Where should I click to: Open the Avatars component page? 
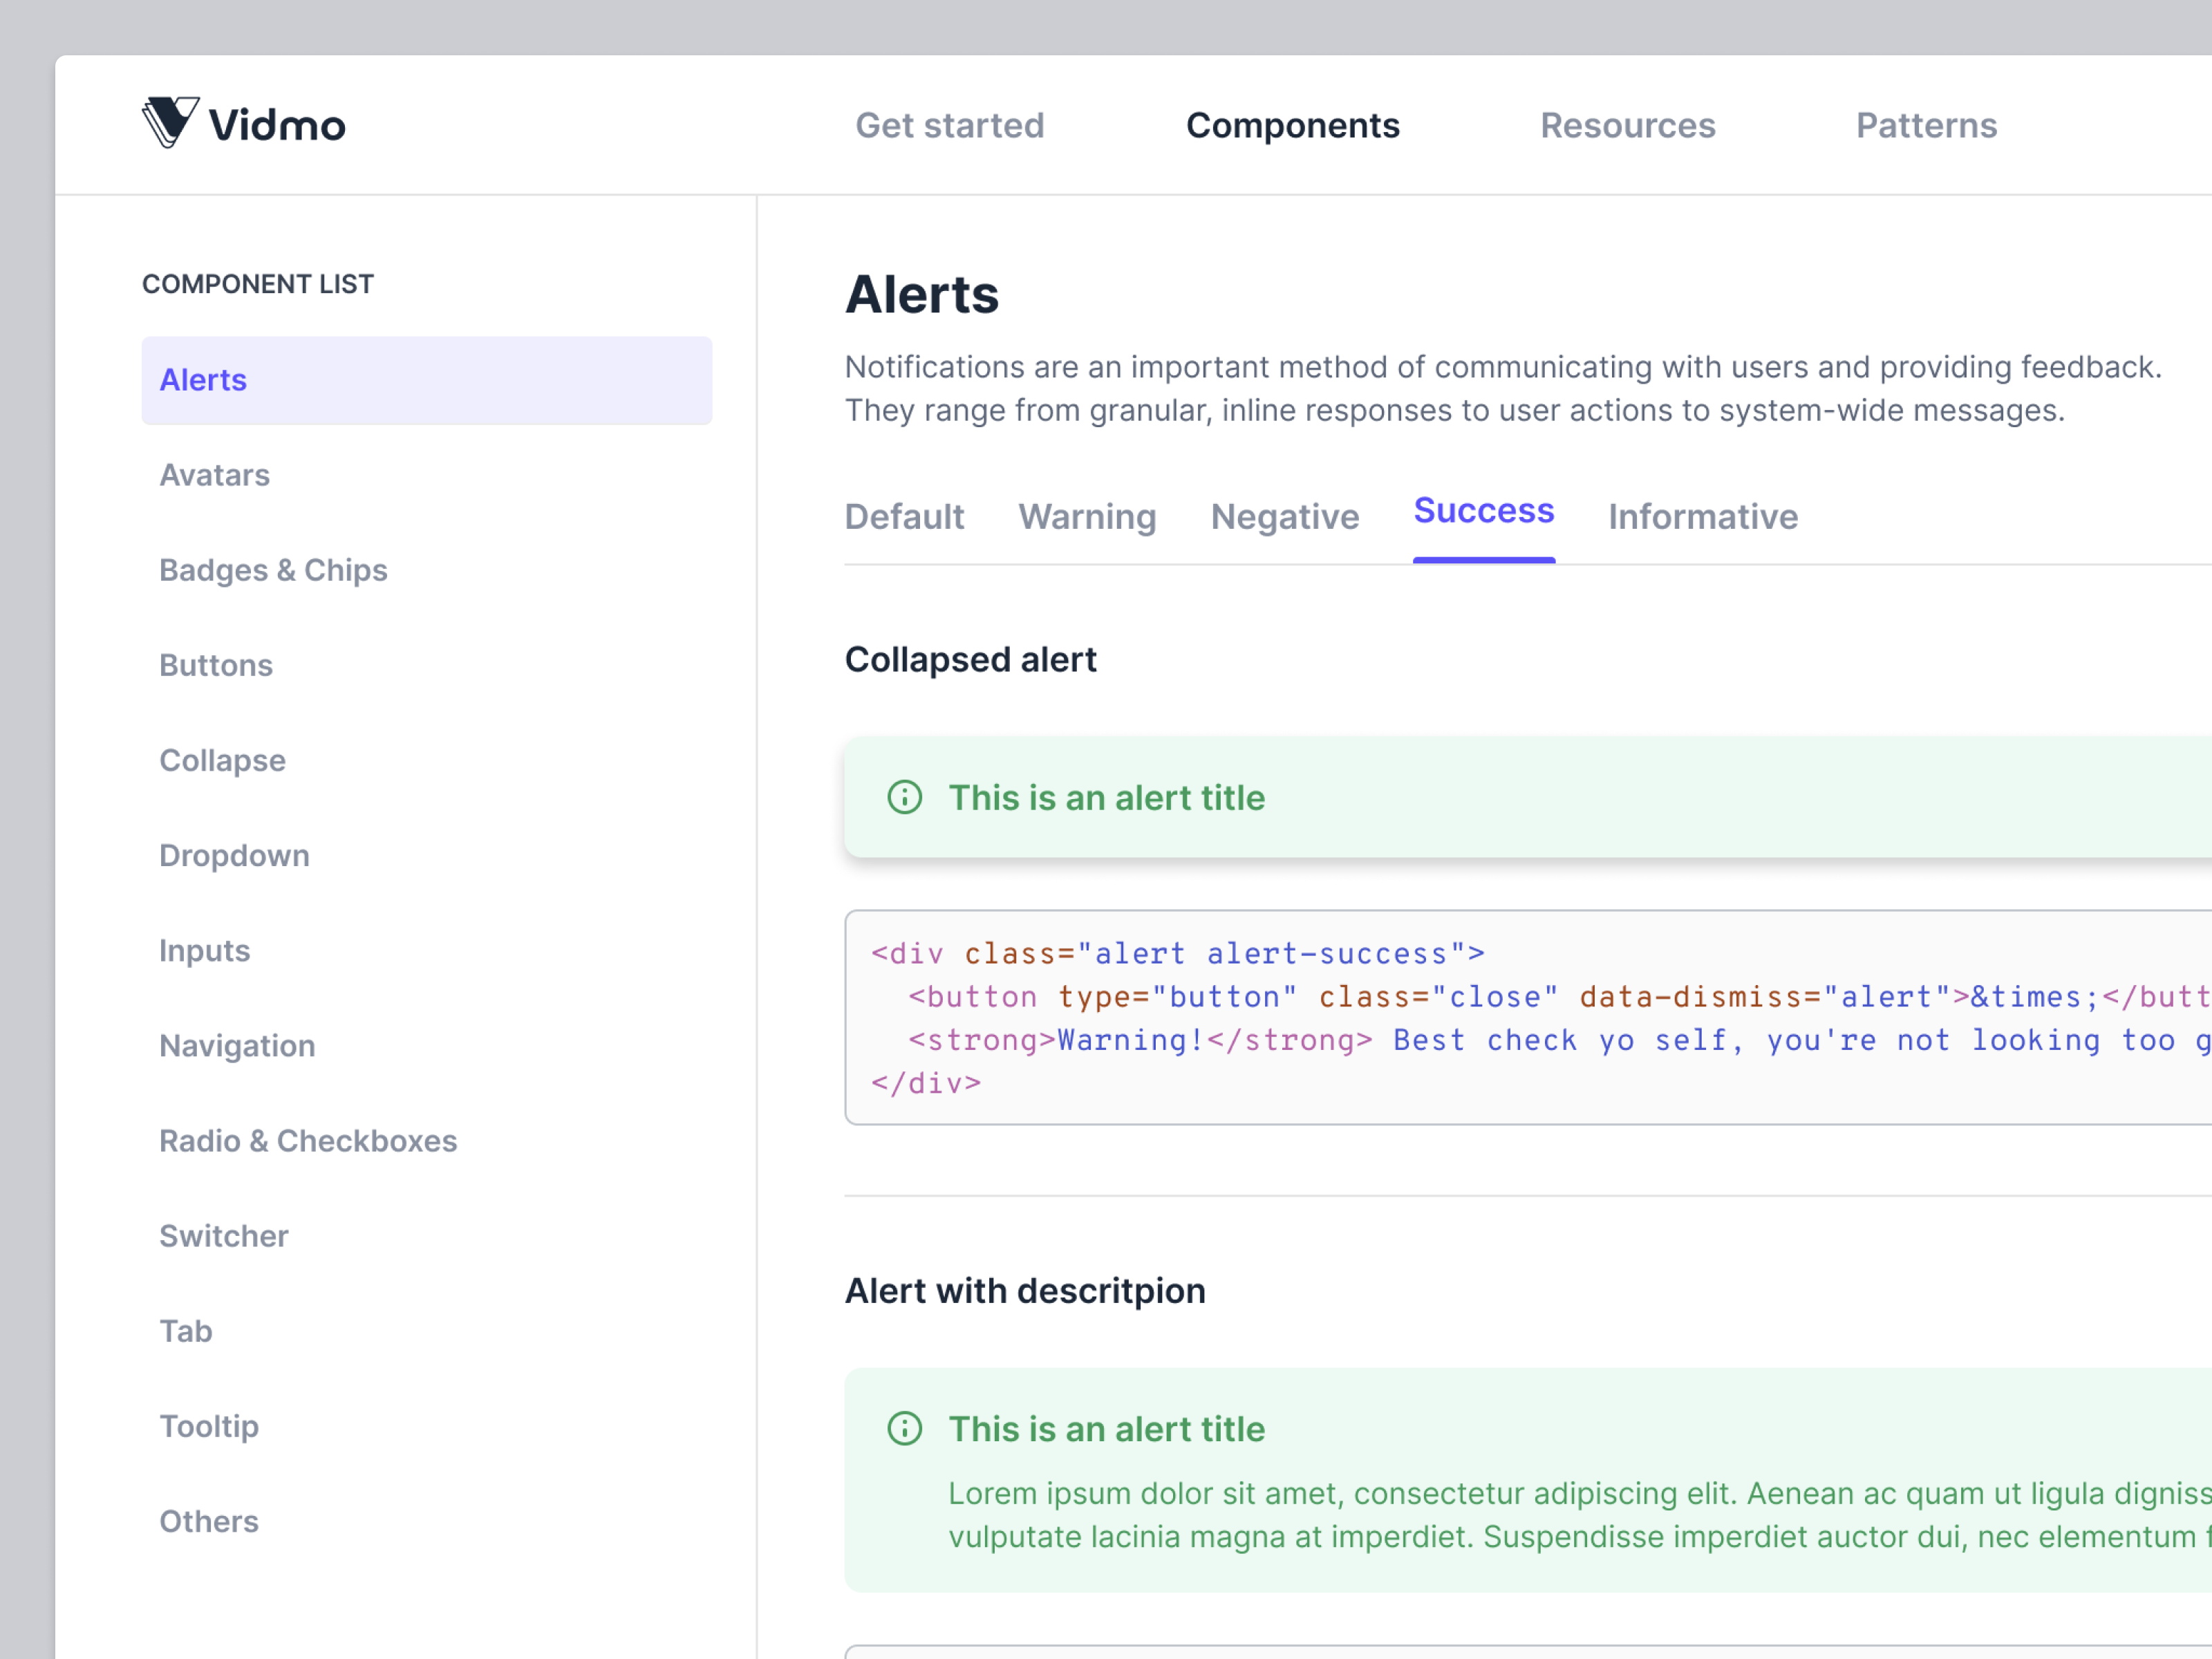click(214, 475)
